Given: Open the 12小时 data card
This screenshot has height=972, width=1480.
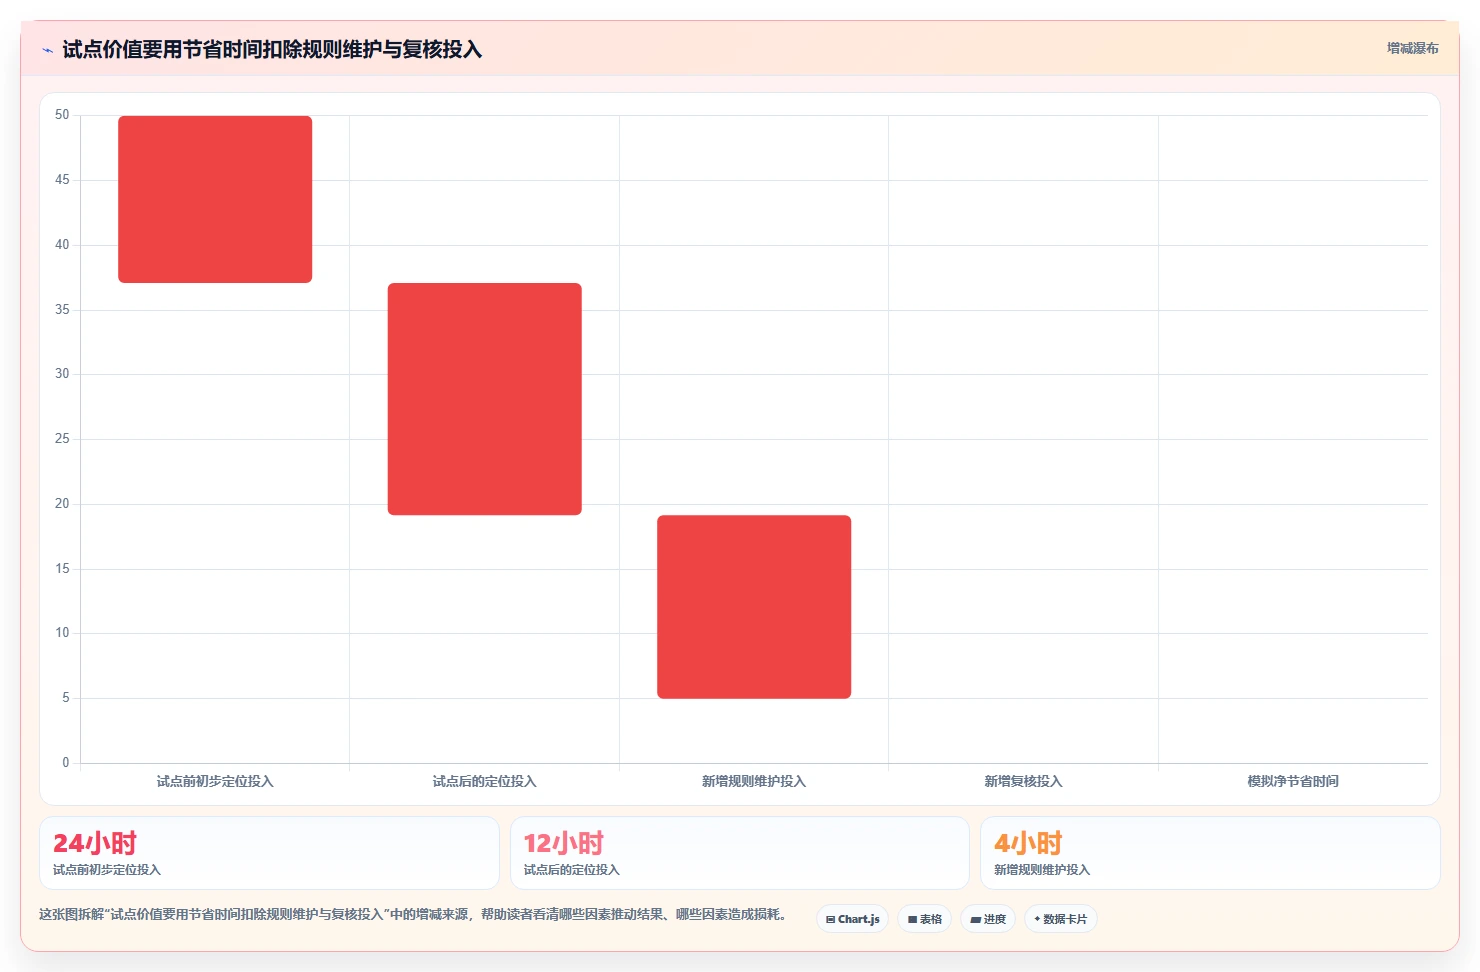Looking at the screenshot, I should (x=740, y=853).
